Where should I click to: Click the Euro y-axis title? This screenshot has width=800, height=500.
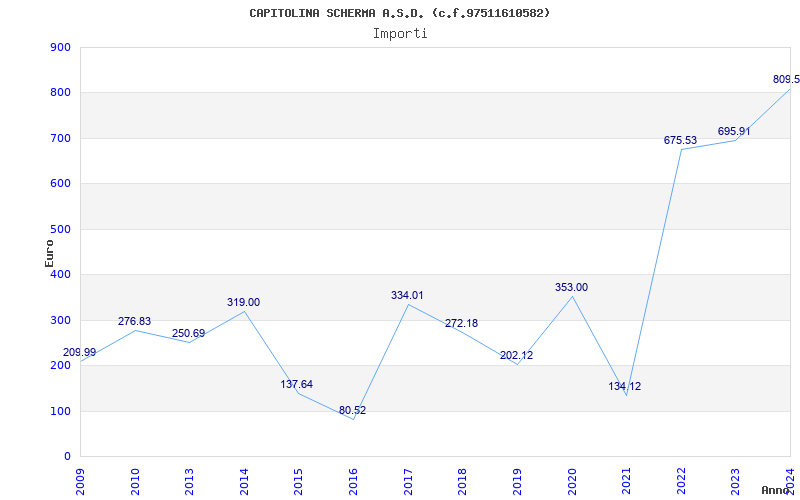click(x=49, y=253)
